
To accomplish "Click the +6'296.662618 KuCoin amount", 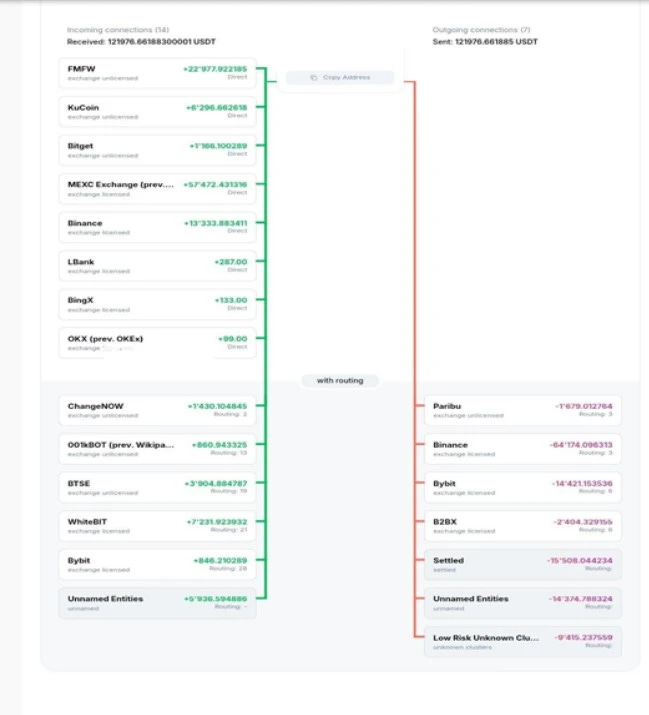I will 217,108.
